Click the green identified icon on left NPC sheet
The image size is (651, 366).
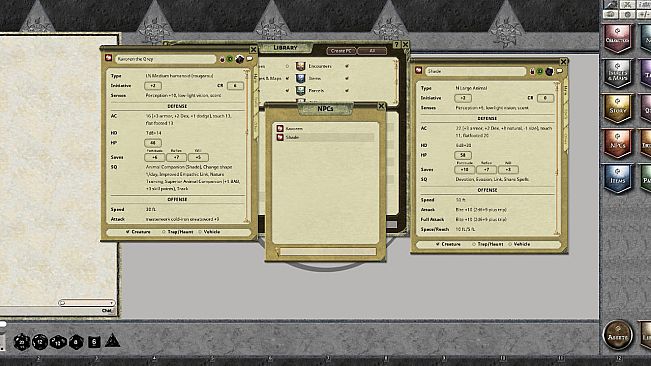coord(230,59)
